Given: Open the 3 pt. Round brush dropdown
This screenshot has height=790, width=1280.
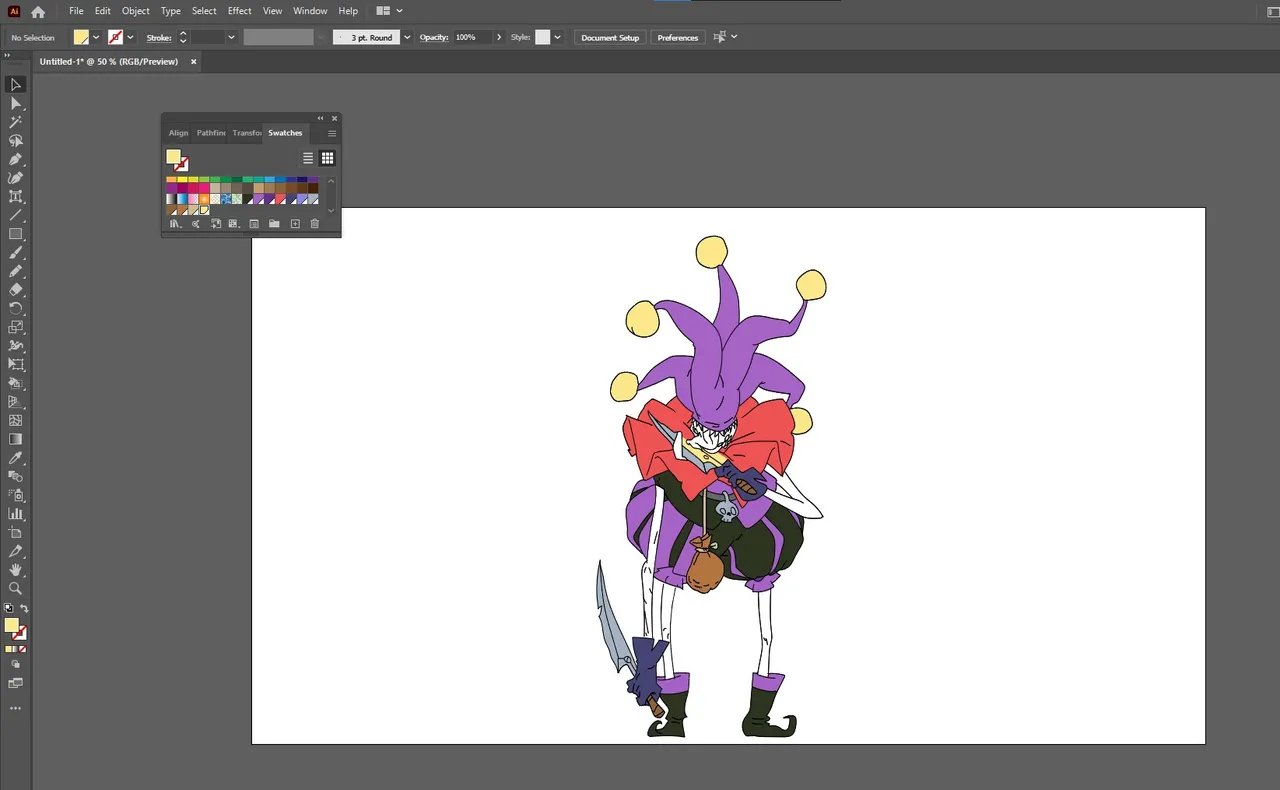Looking at the screenshot, I should click(x=407, y=37).
